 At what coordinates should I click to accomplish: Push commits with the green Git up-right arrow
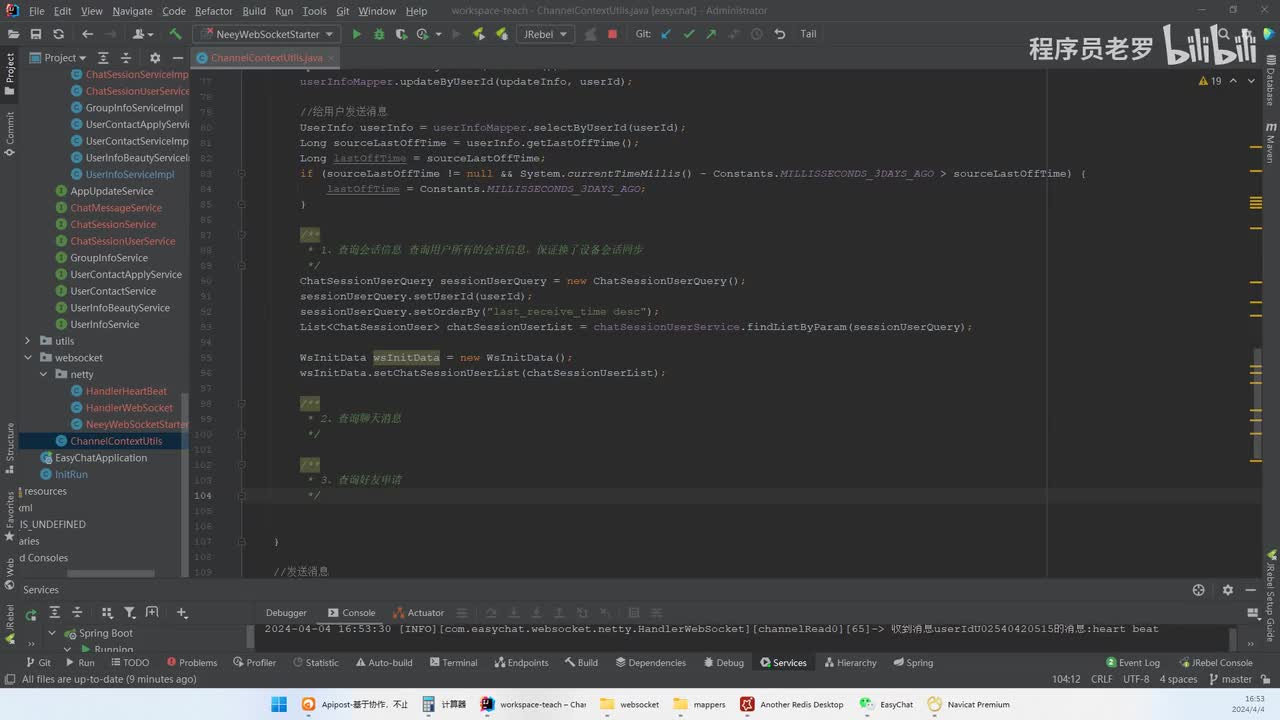pos(710,34)
